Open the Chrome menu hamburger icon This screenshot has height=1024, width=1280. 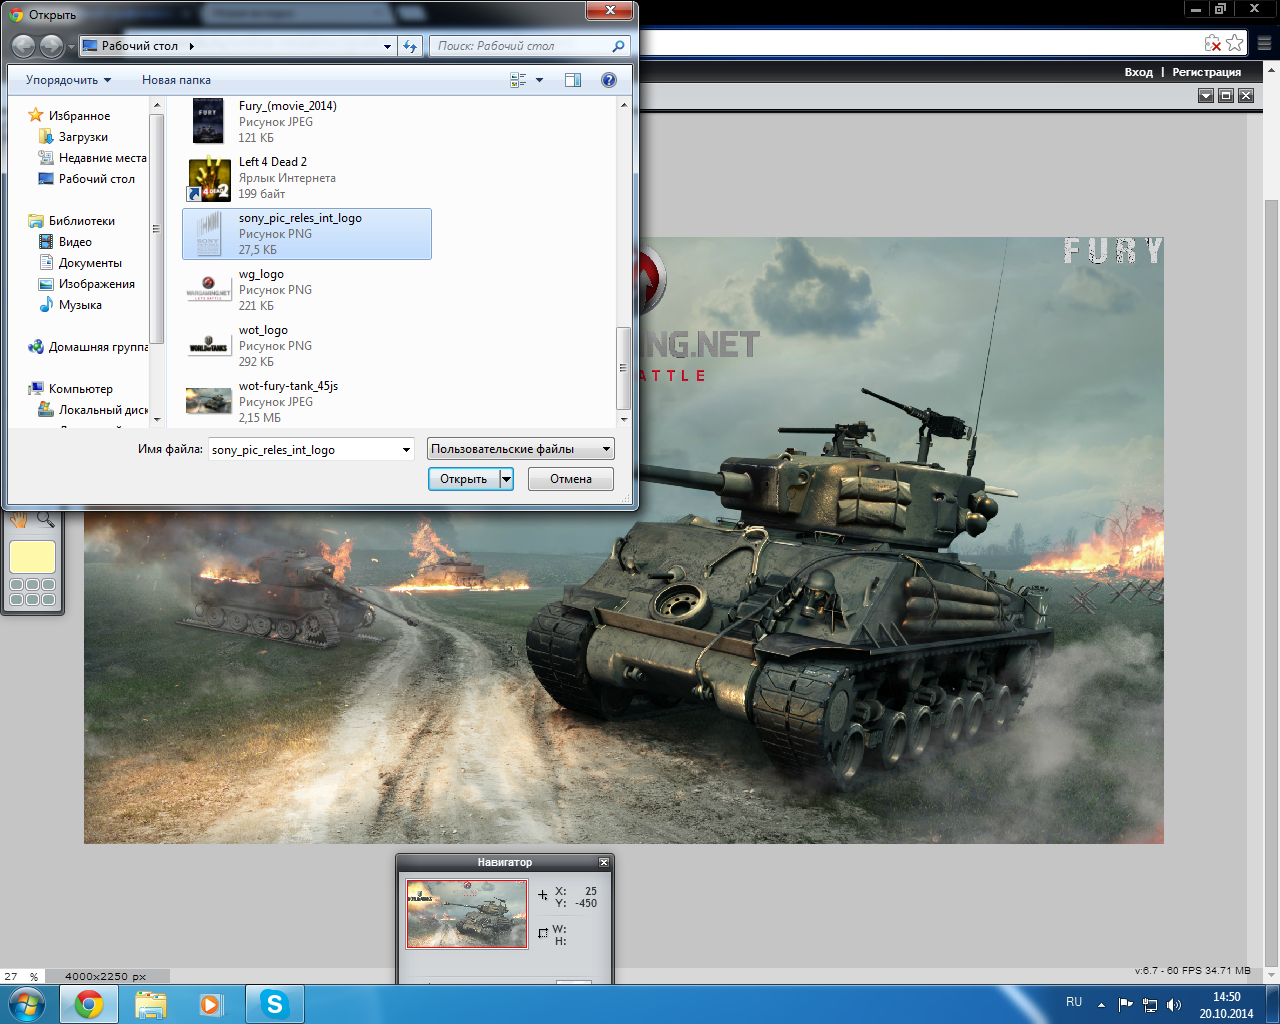click(1265, 43)
